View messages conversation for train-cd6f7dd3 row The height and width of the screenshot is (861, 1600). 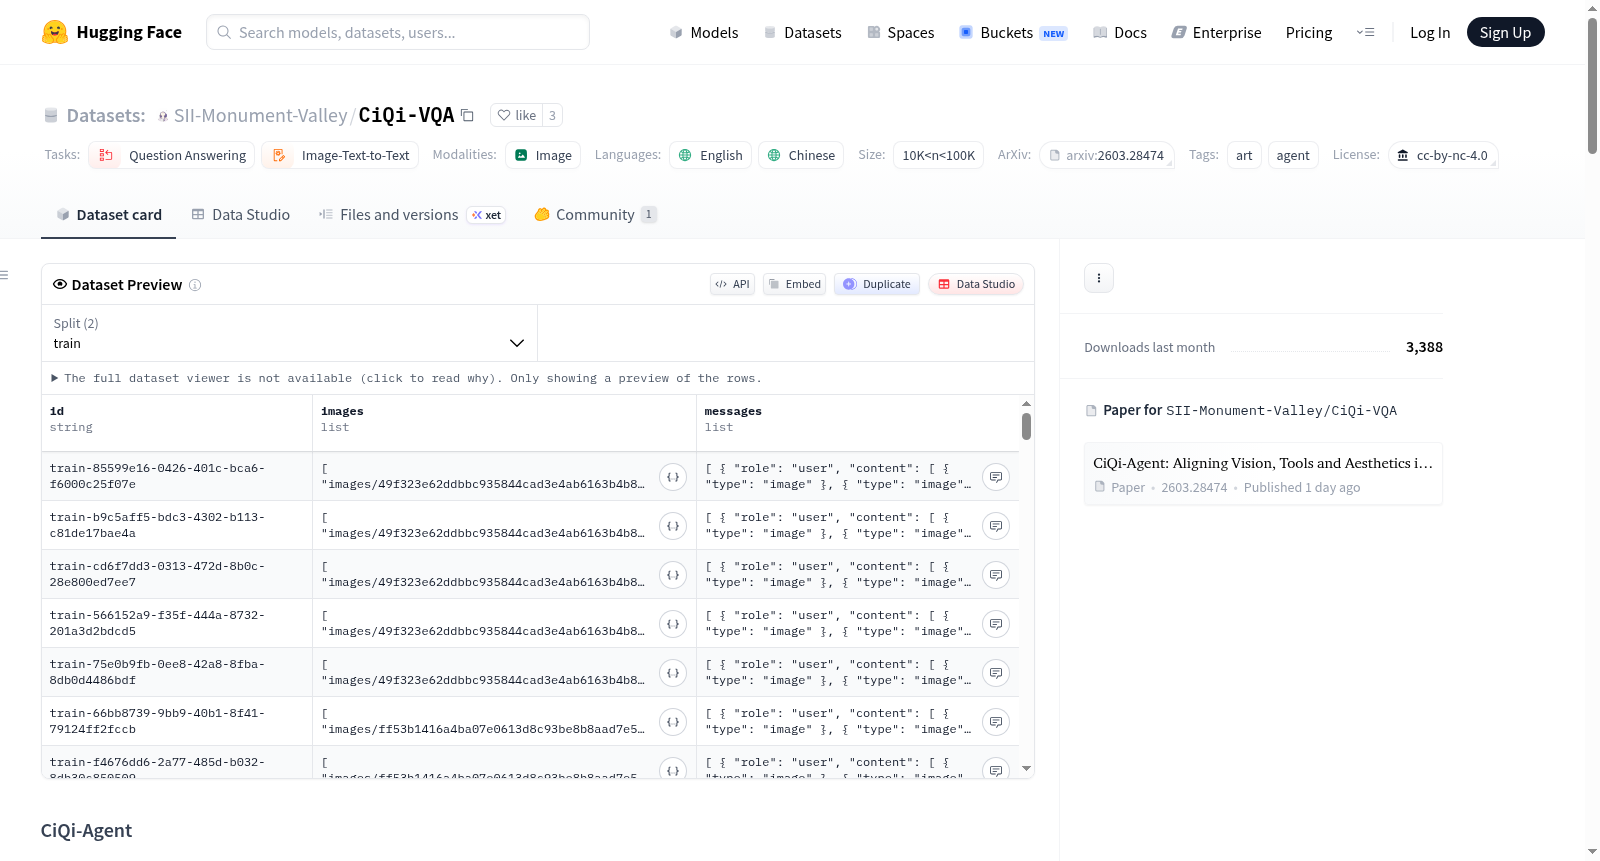pyautogui.click(x=996, y=575)
